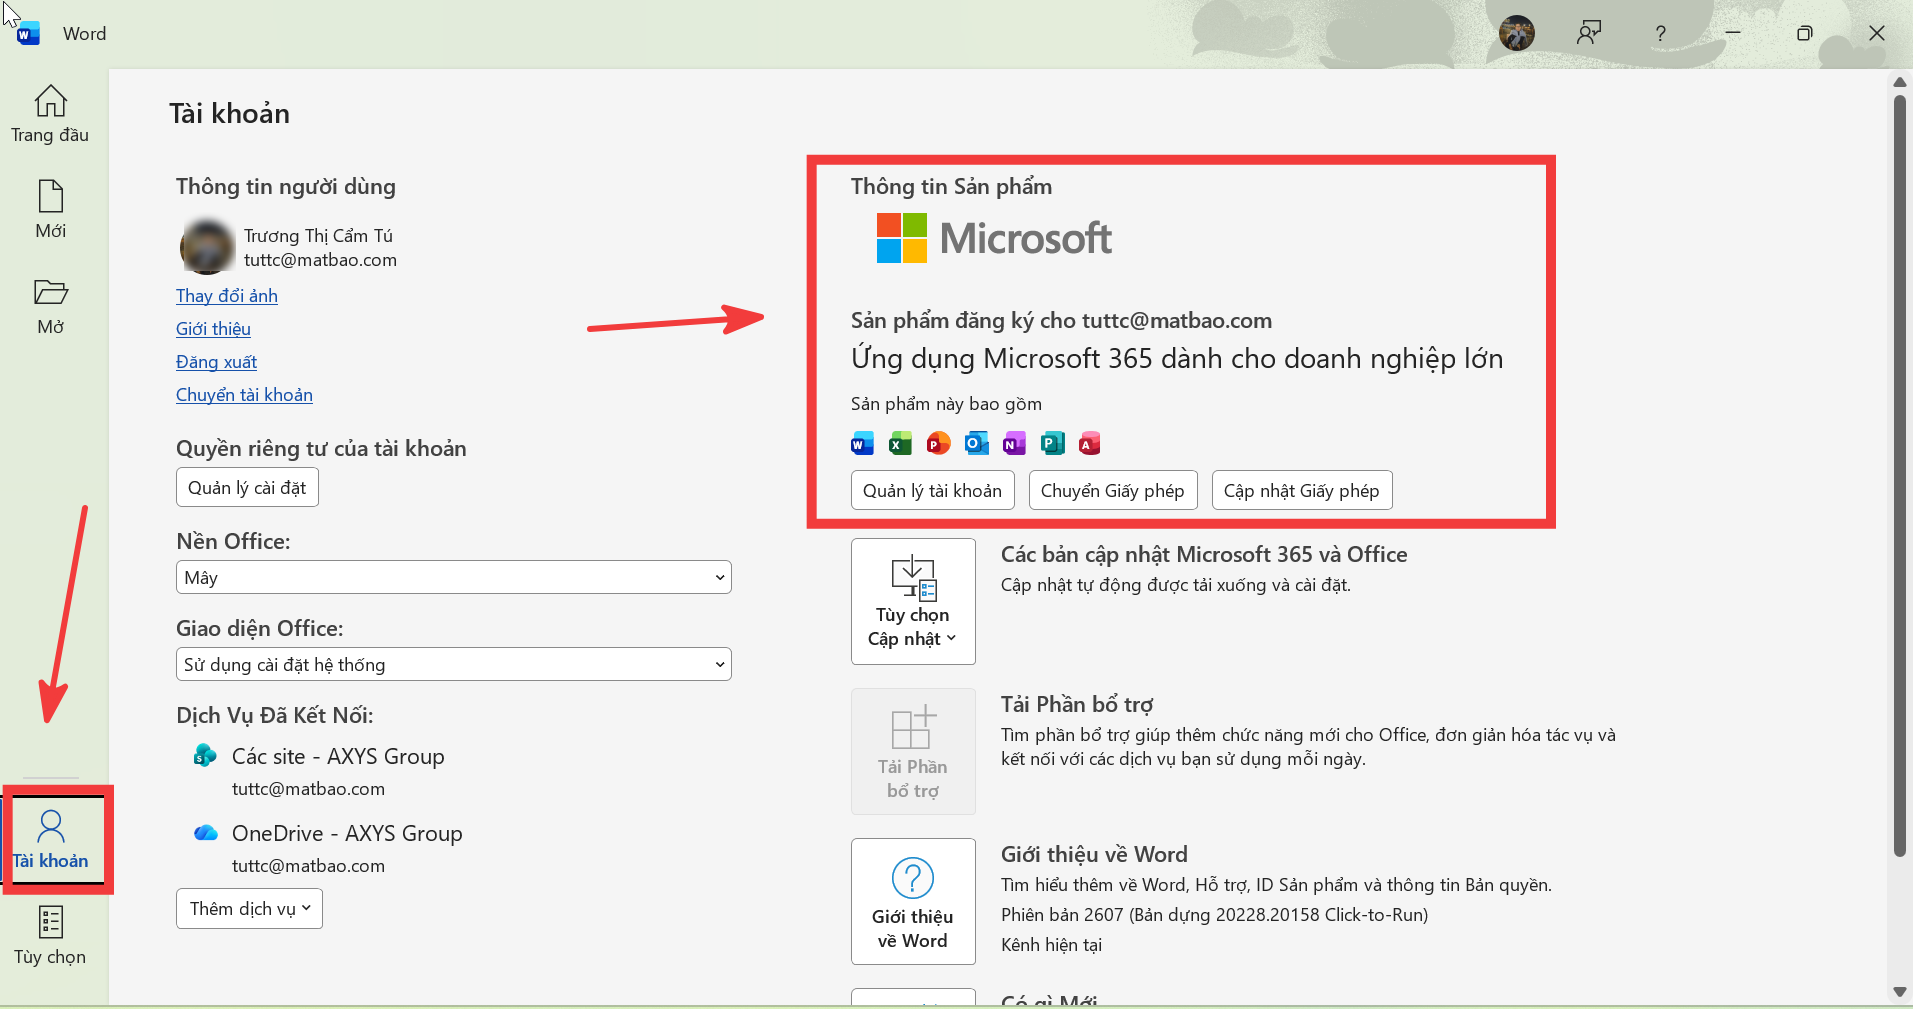Open the Mở file browser section
The width and height of the screenshot is (1913, 1009).
tap(50, 306)
